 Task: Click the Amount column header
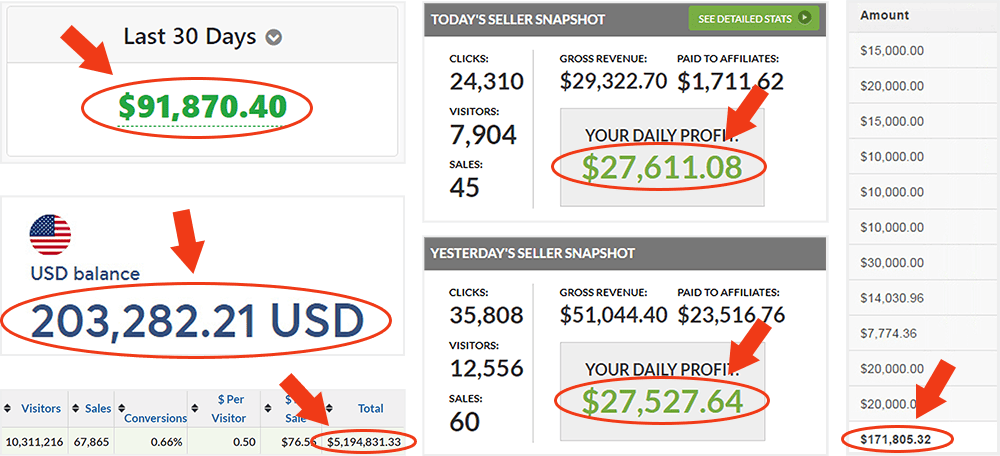[x=884, y=15]
